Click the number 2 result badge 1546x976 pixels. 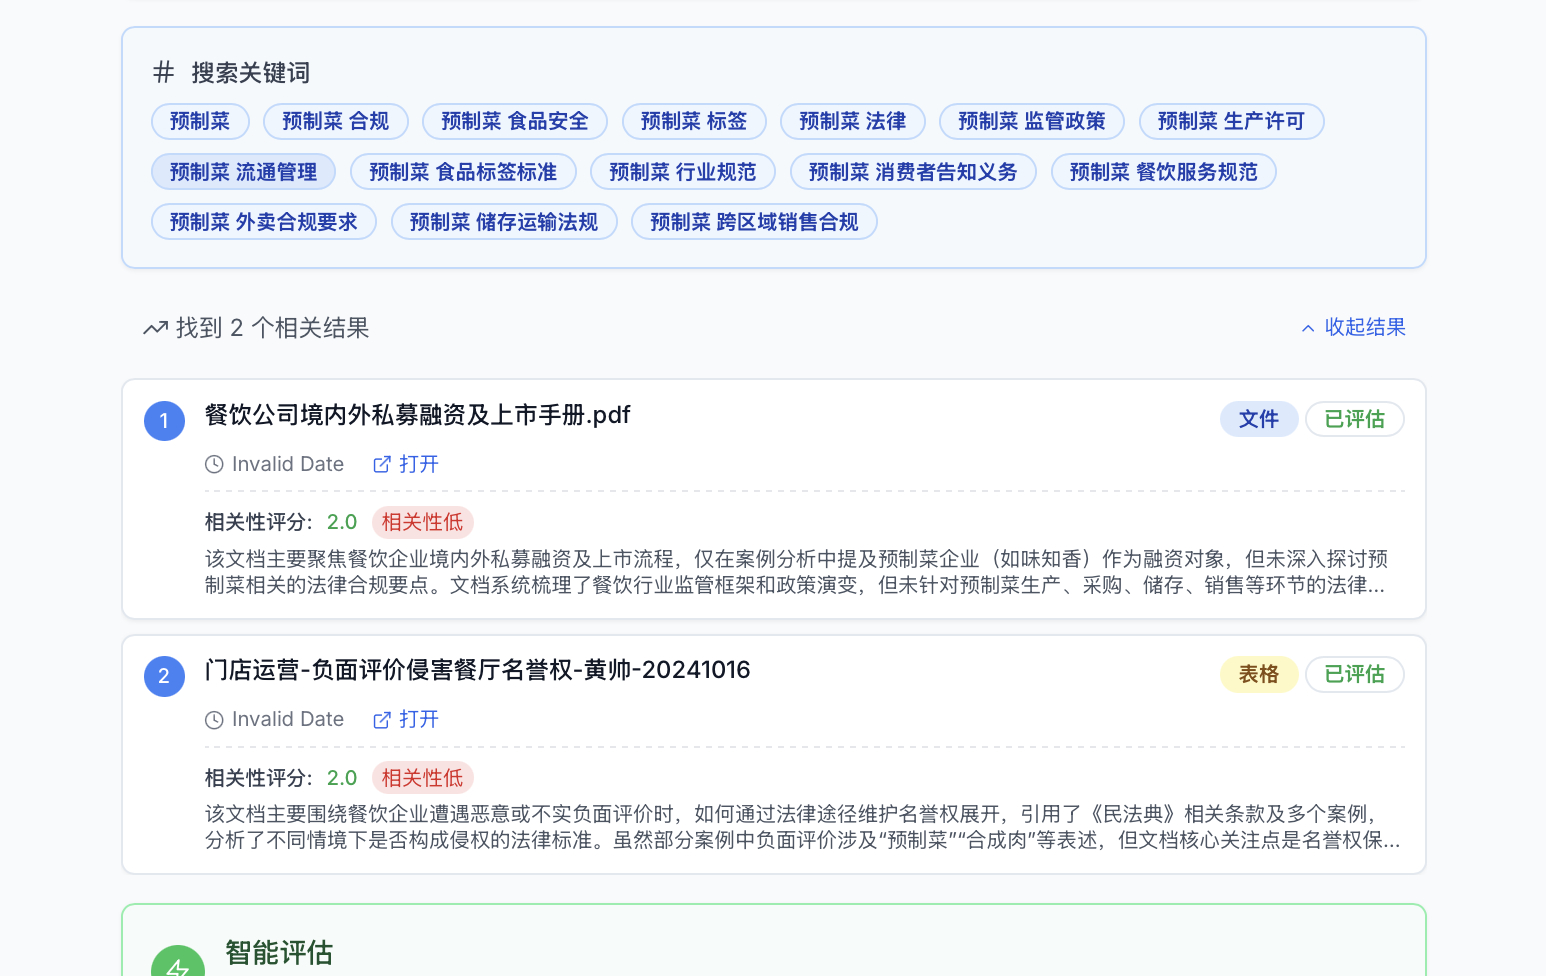(164, 676)
